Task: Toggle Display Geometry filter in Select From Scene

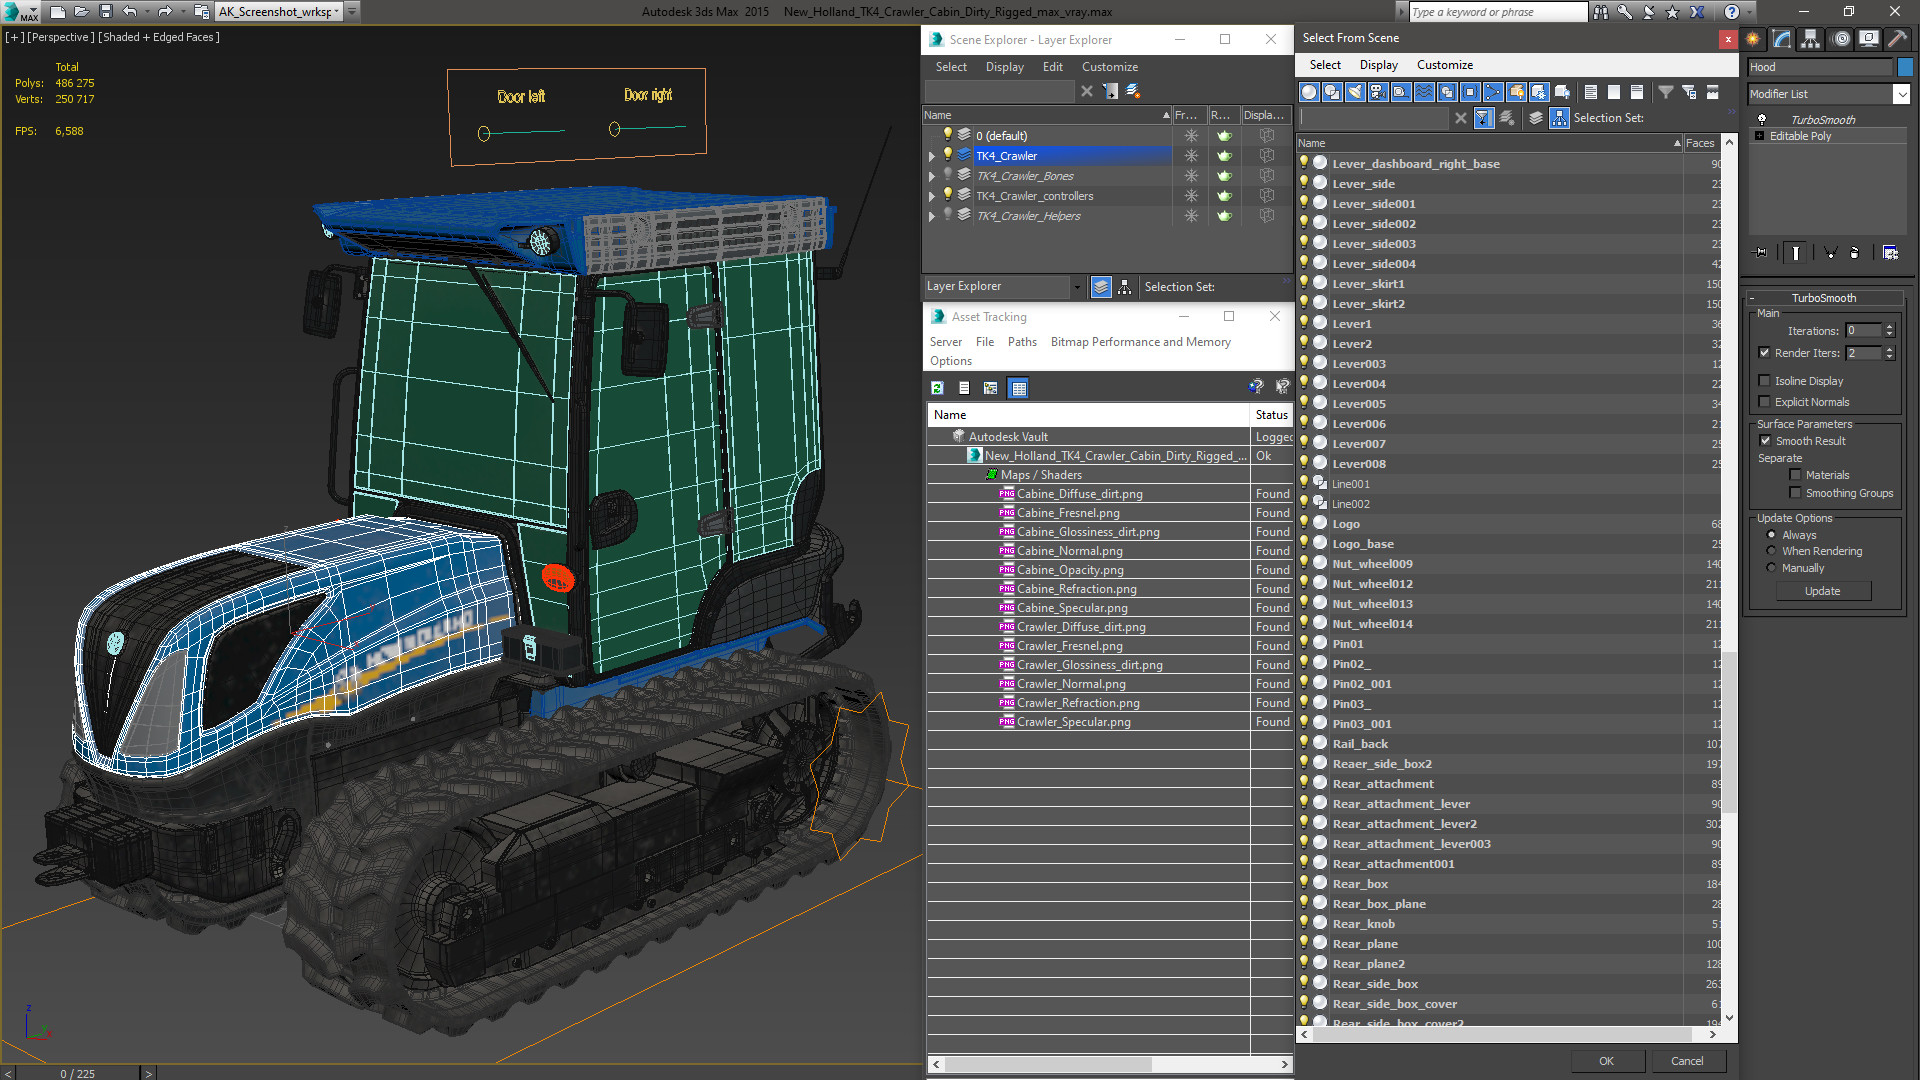Action: 1309,92
